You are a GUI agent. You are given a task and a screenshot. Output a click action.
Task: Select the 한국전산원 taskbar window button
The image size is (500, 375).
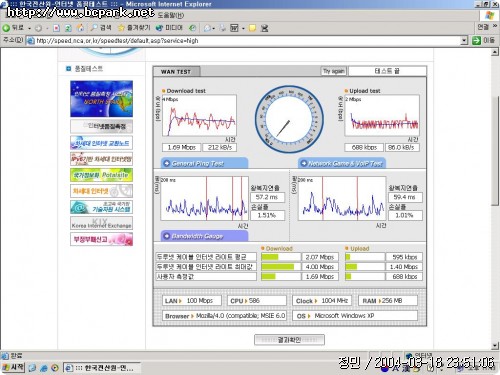point(102,368)
